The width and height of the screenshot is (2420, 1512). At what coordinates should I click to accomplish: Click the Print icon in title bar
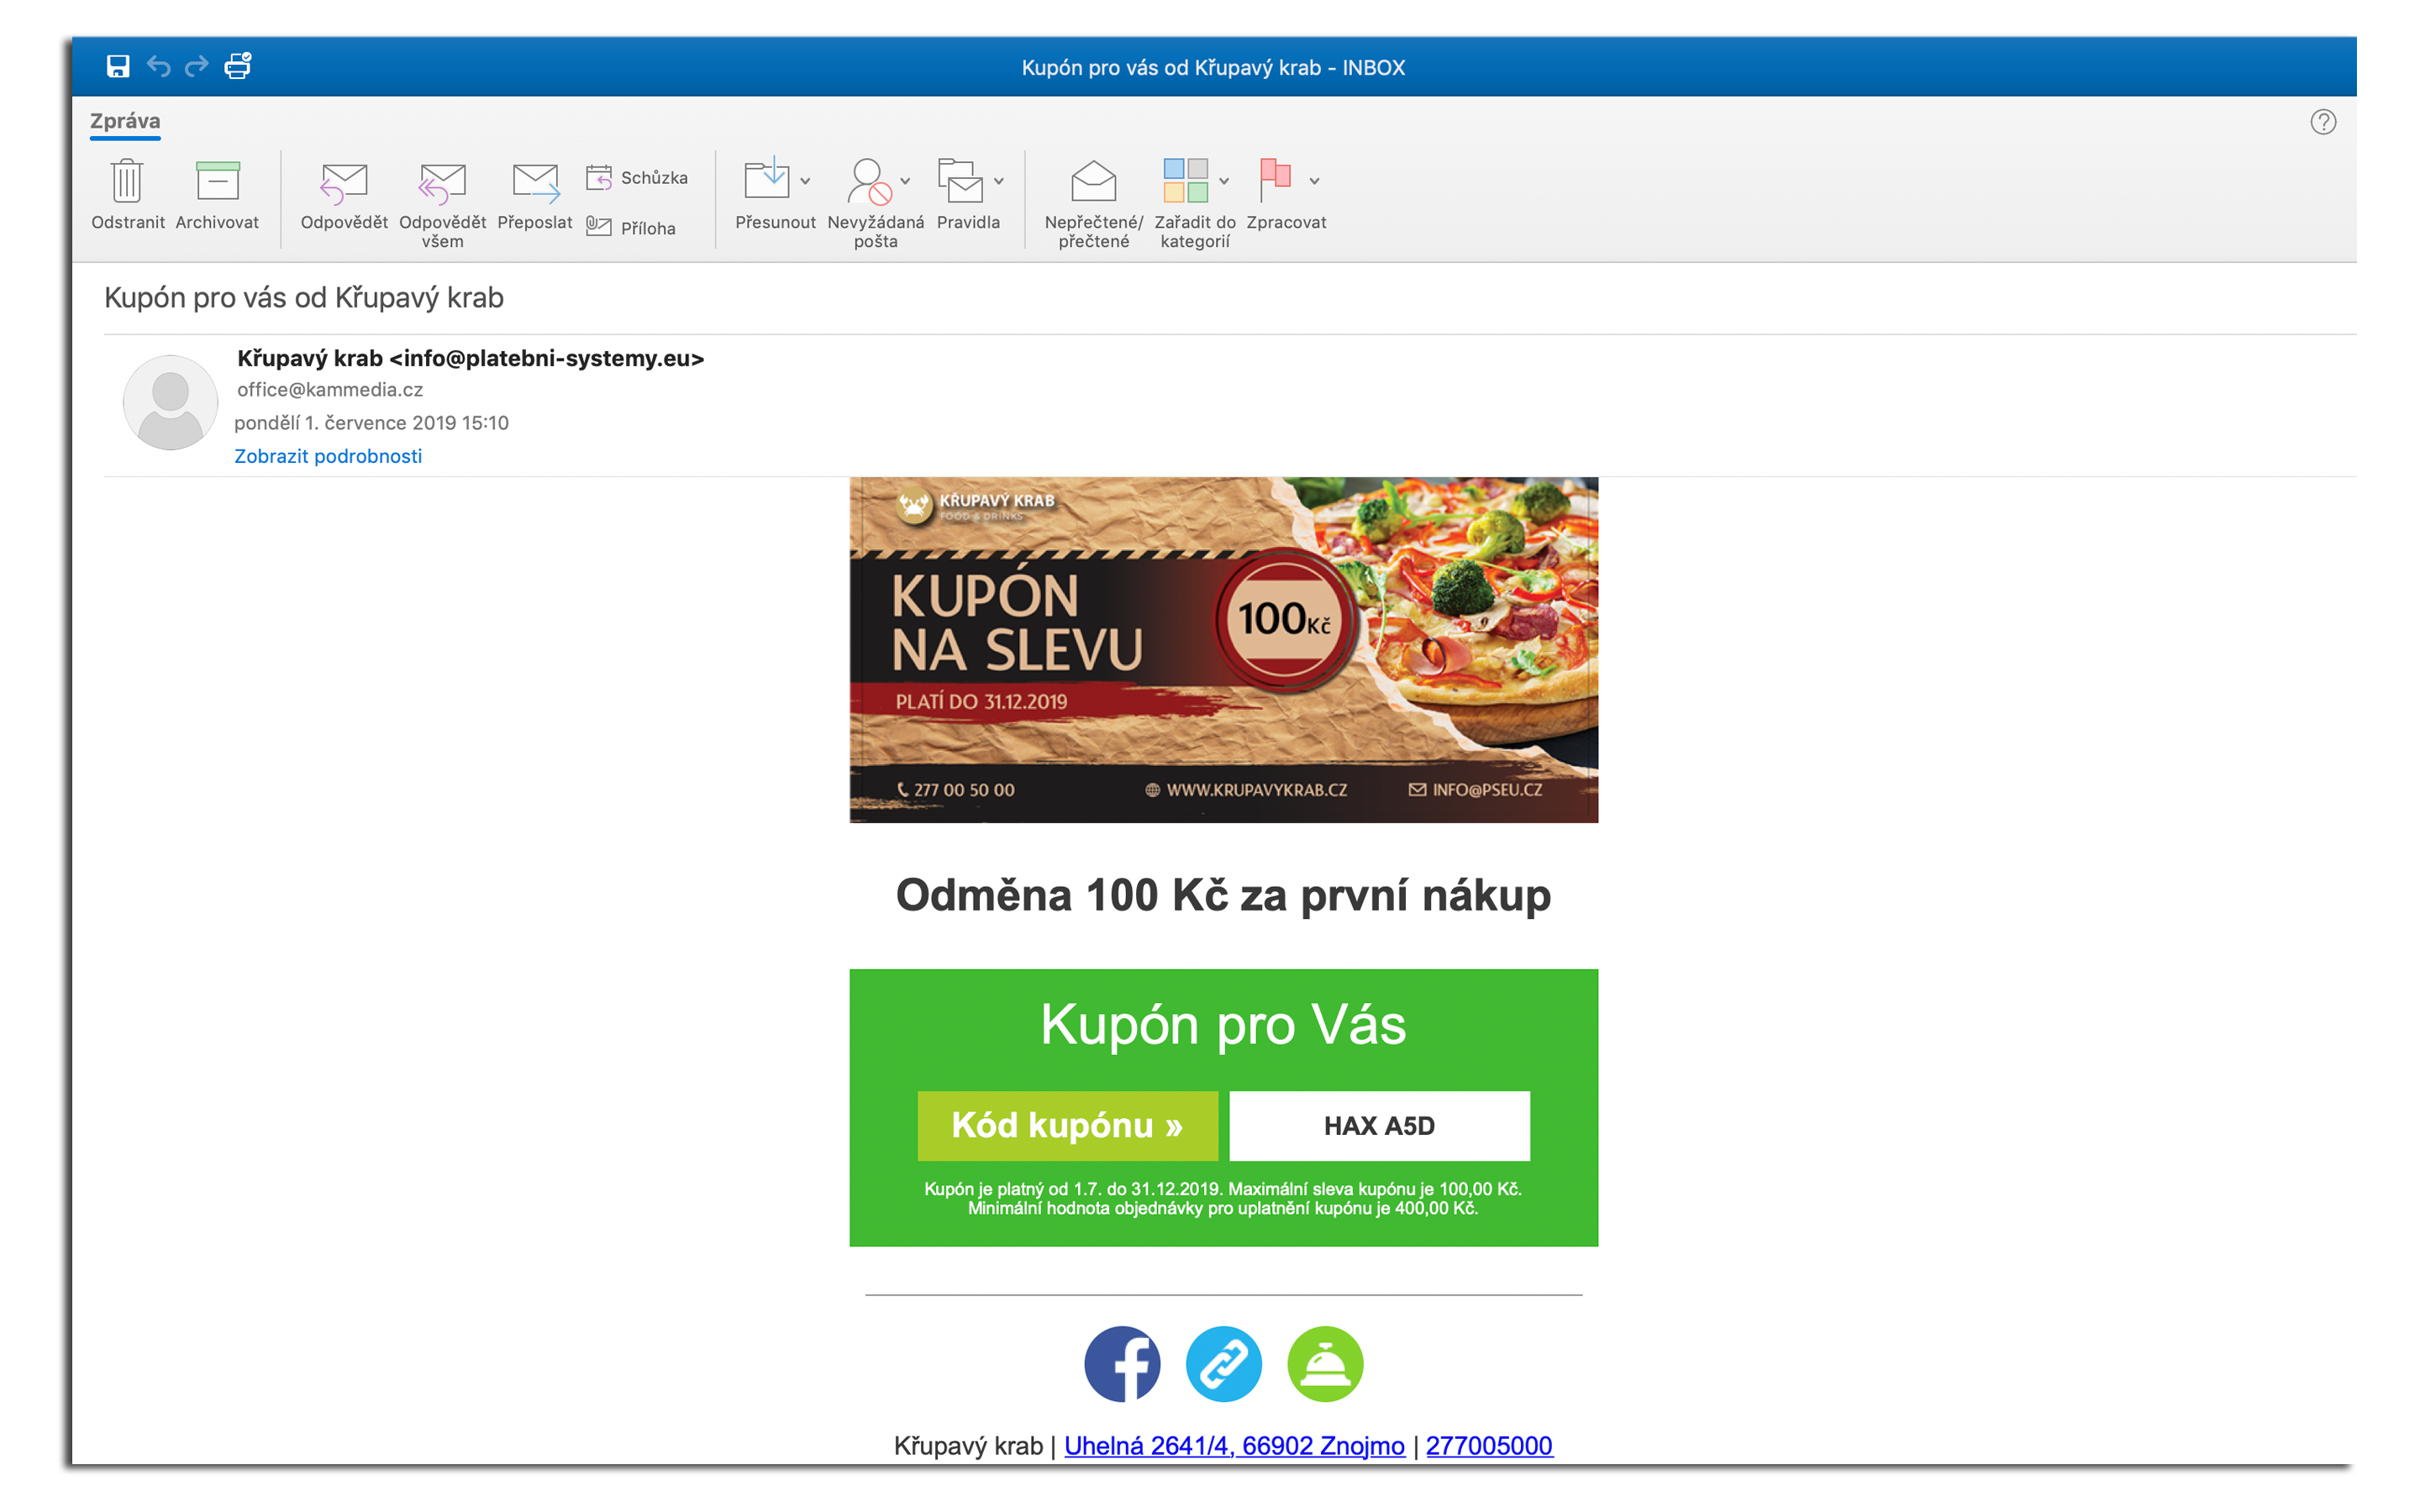(238, 66)
